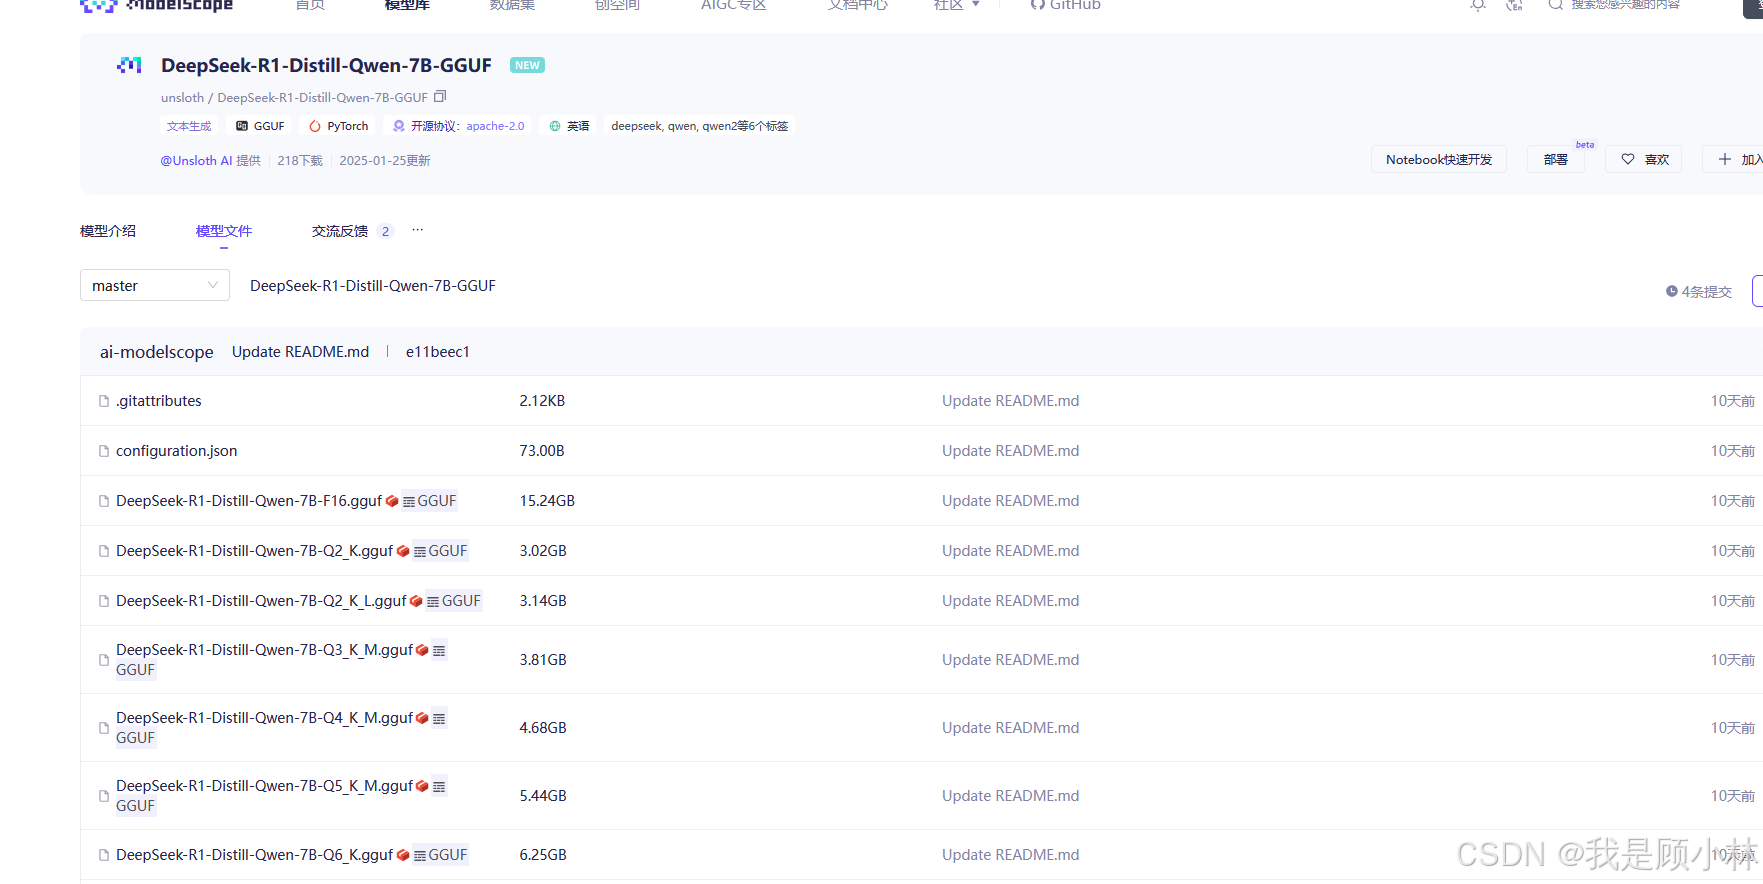
Task: Open DeepSeek-R1-Distill-Qwen-7B-F16.gguf file
Action: point(249,501)
